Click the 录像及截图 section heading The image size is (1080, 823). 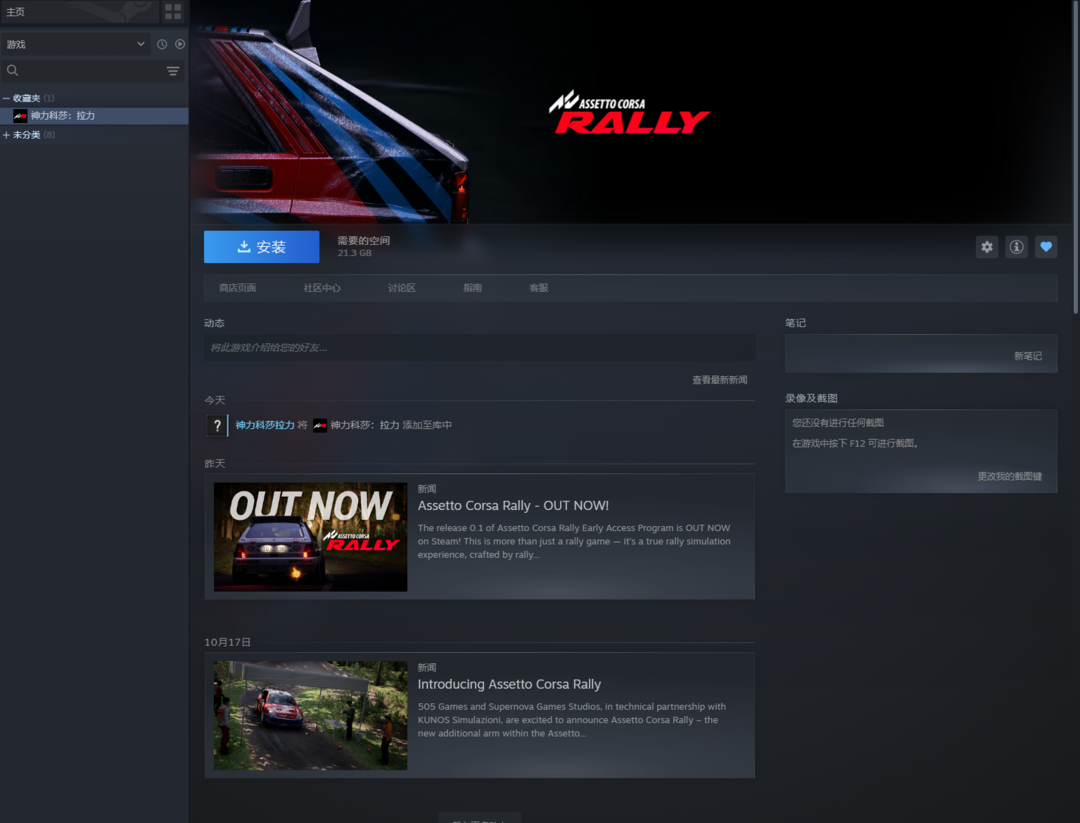[x=811, y=399]
